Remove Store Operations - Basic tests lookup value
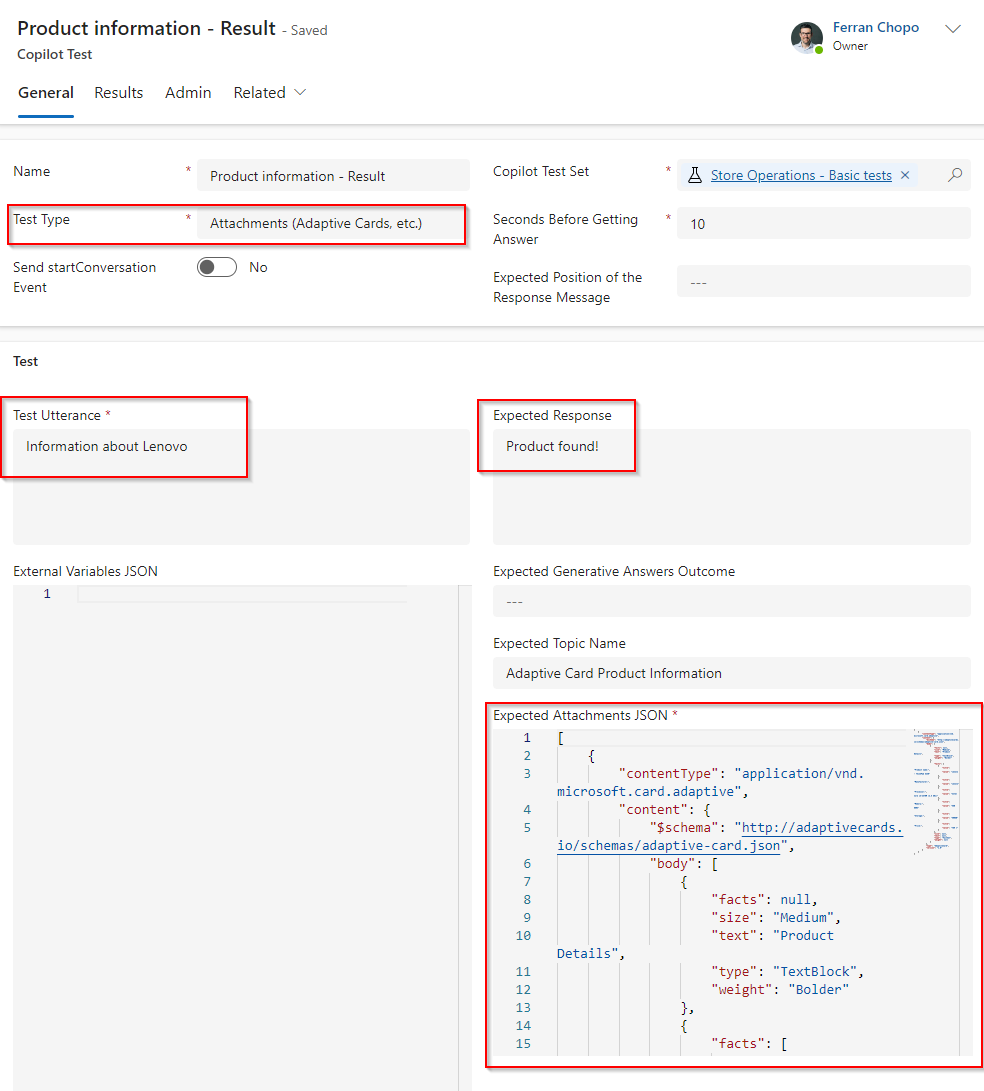Screen dimensions: 984x1091 point(905,175)
